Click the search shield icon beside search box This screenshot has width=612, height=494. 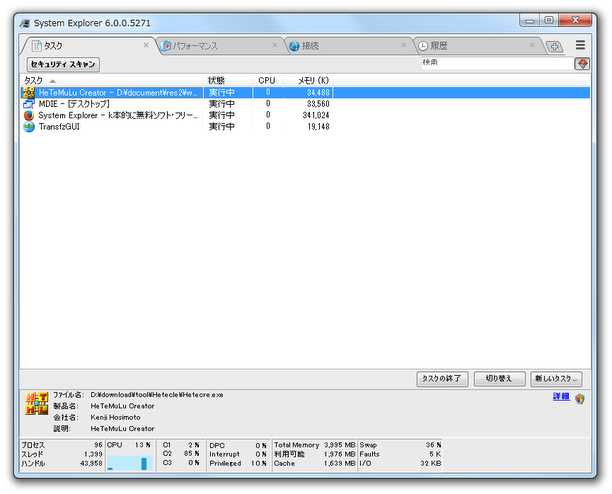582,64
